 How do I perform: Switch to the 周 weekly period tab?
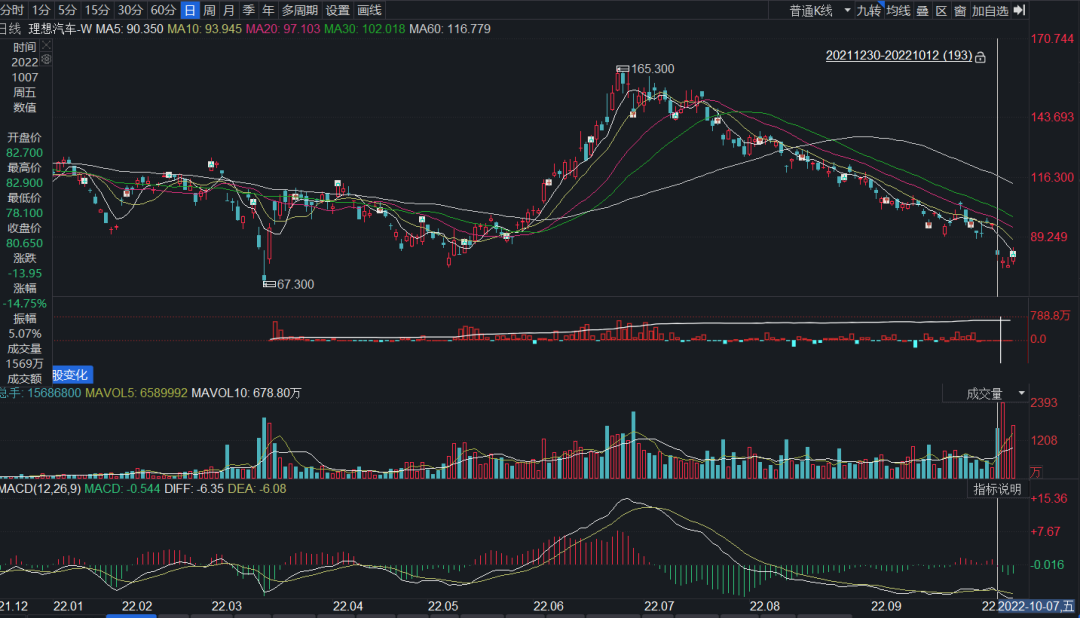[x=209, y=10]
